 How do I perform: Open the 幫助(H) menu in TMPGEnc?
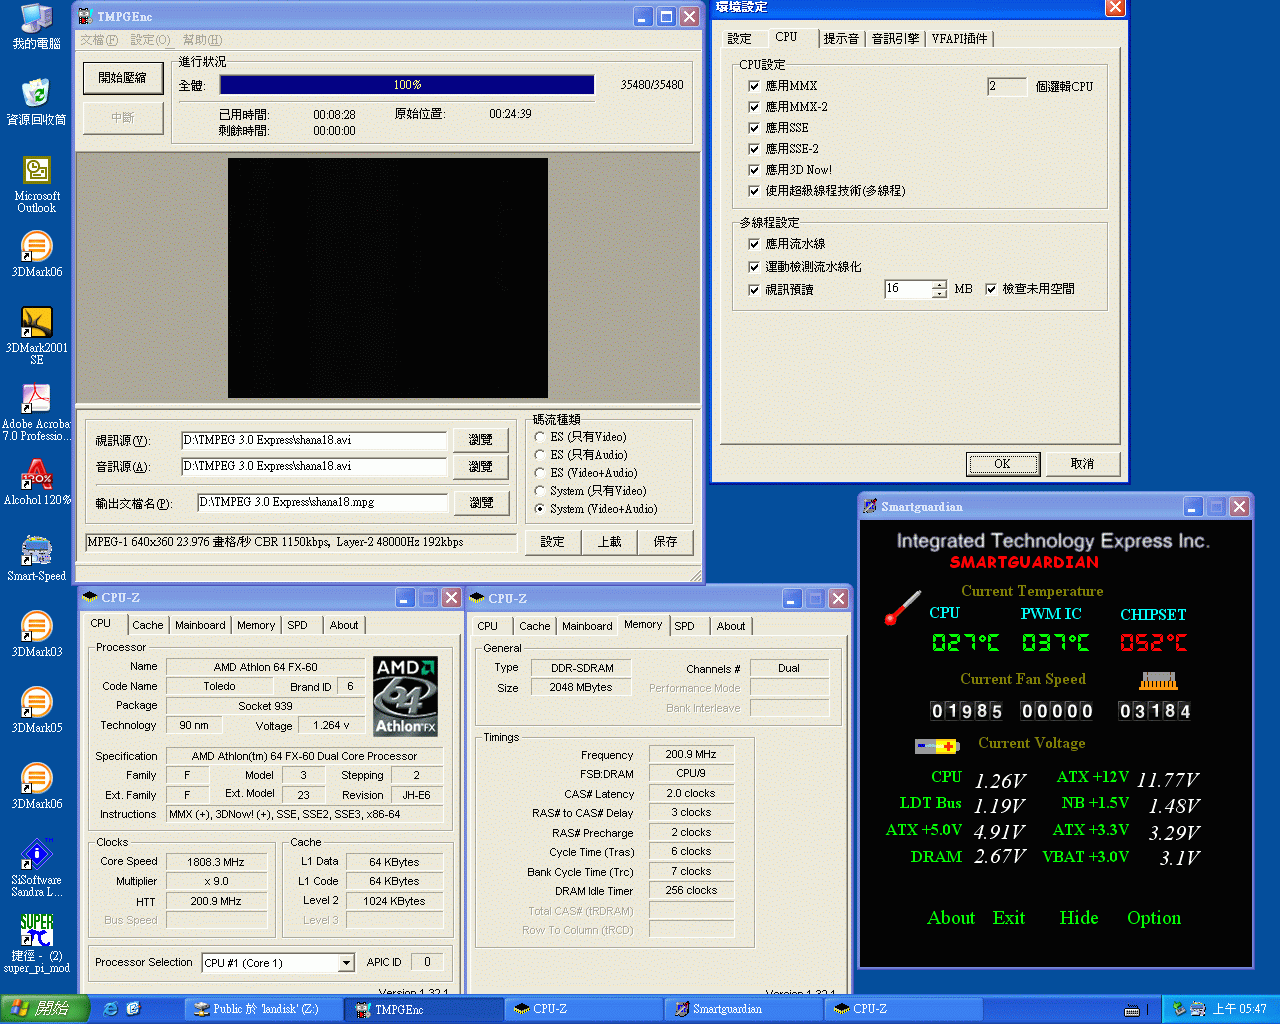point(202,40)
